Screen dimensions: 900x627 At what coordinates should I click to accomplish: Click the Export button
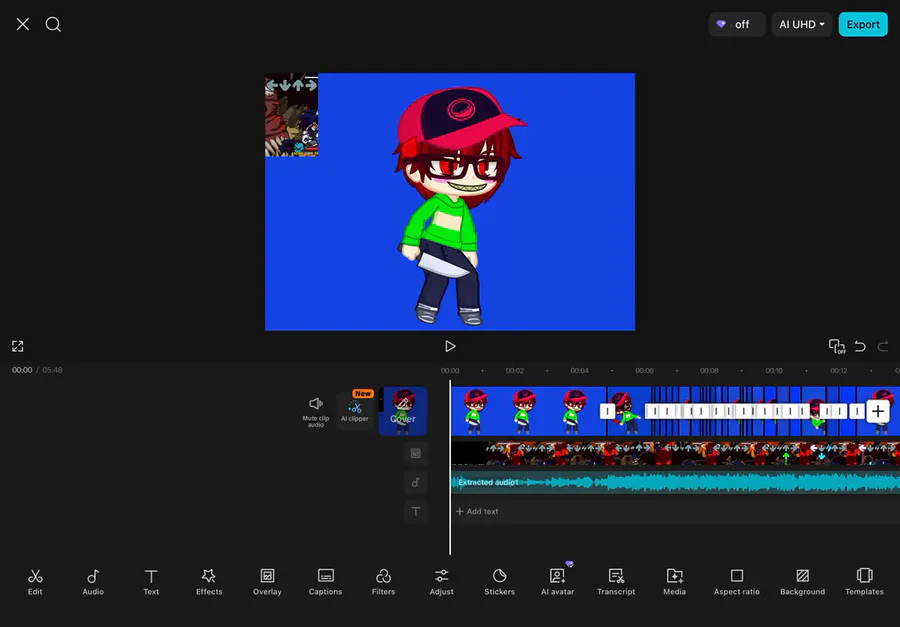tap(863, 24)
